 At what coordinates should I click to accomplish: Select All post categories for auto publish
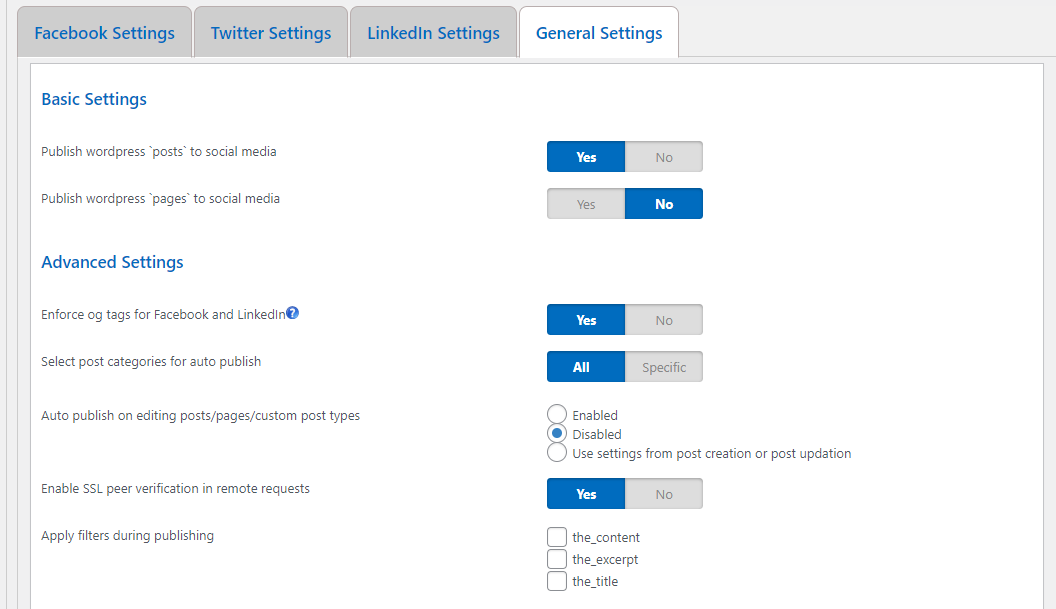pyautogui.click(x=586, y=367)
